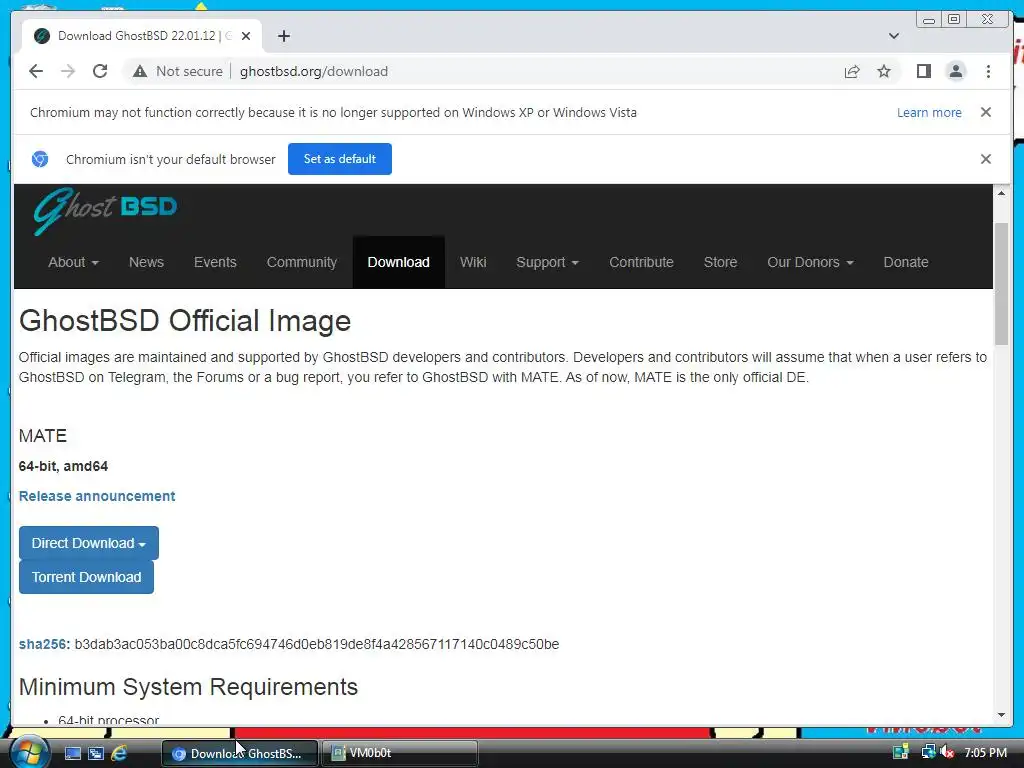Click the network tray icon
Image resolution: width=1024 pixels, height=768 pixels.
(x=928, y=752)
